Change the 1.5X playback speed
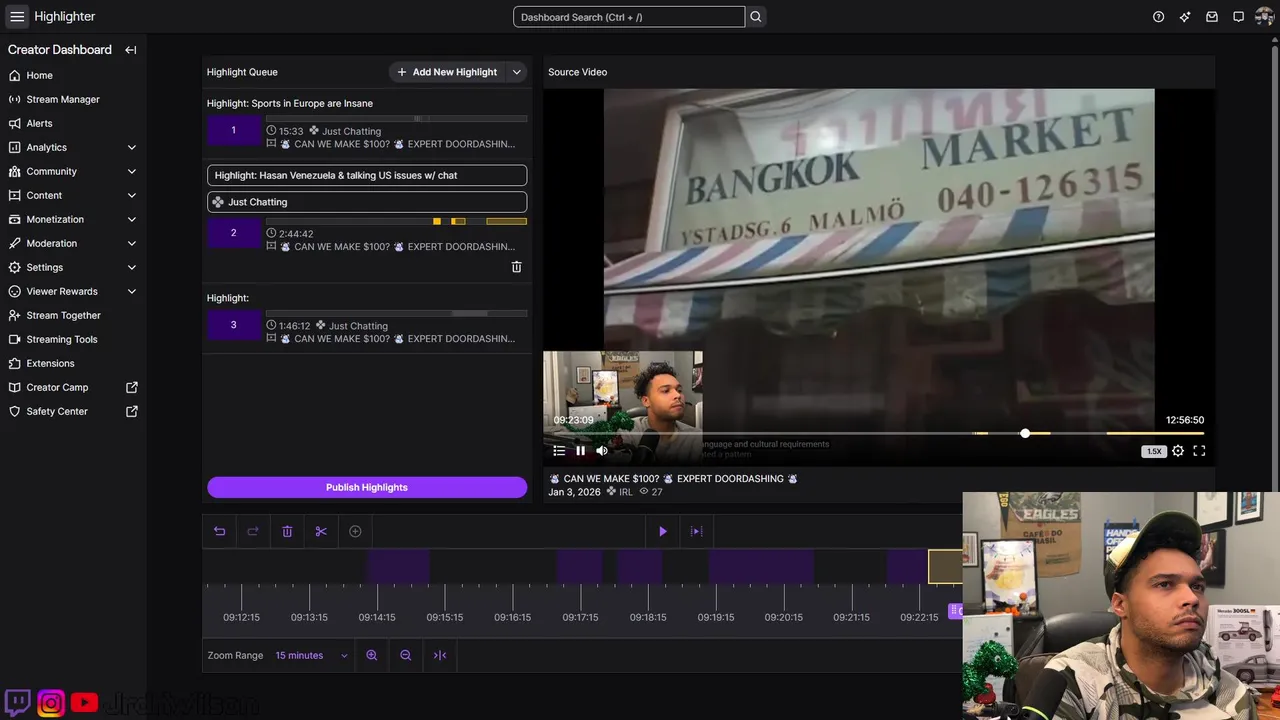1280x720 pixels. coord(1154,451)
